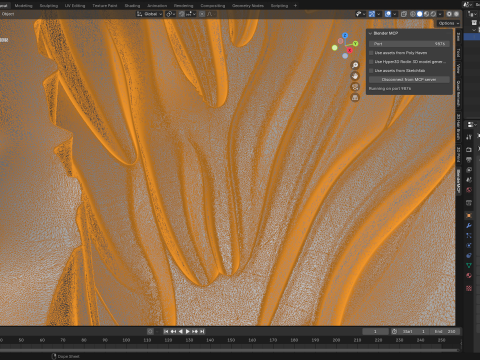Open the Modifiers wrench icon
This screenshot has height=360, width=480.
(469, 226)
